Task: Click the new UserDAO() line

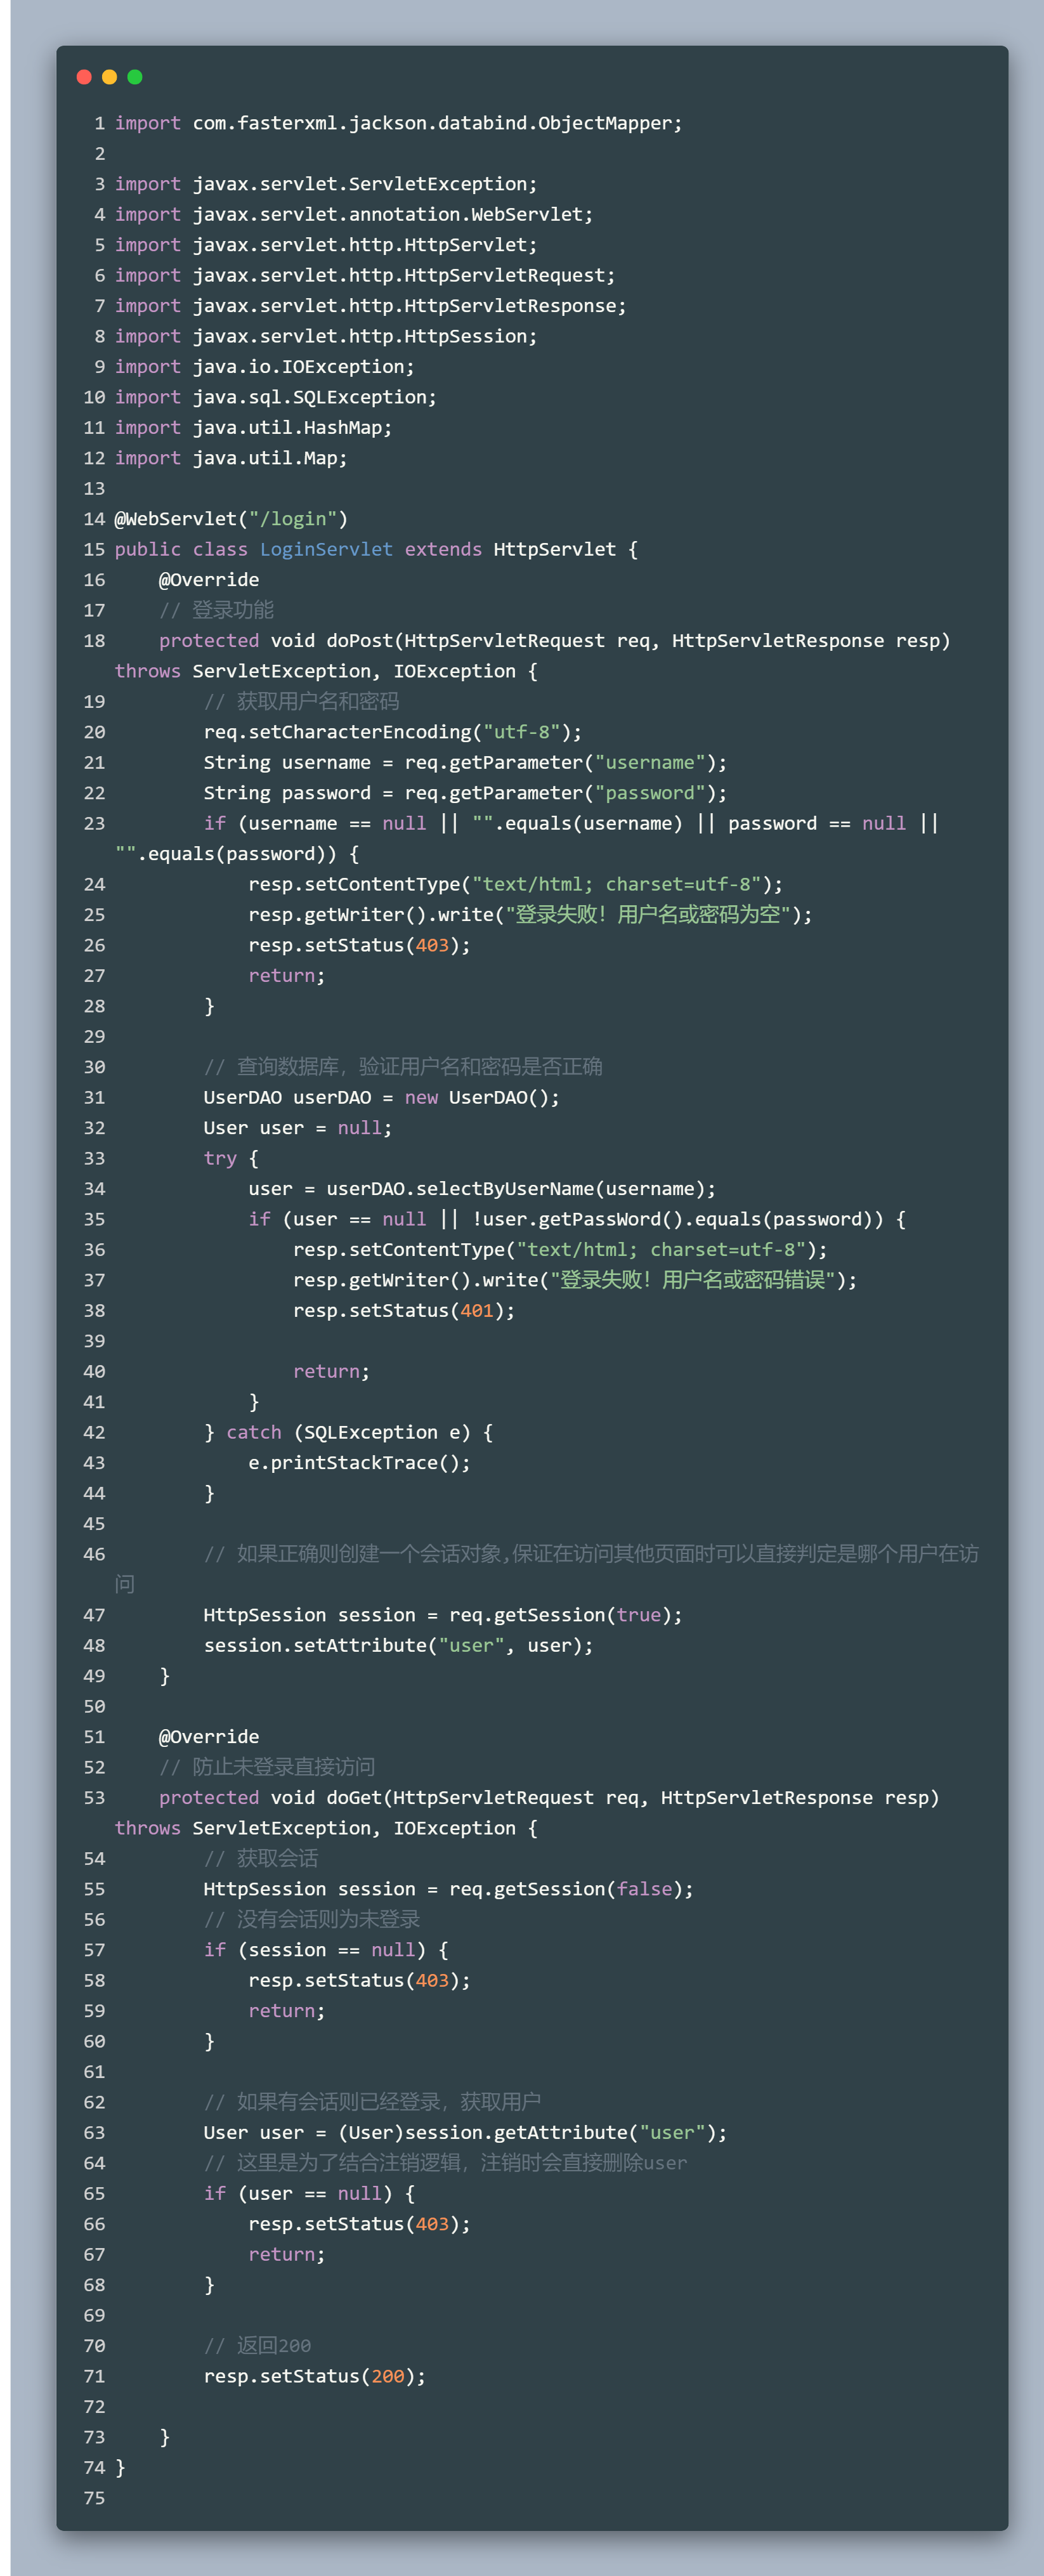Action: coord(382,1097)
